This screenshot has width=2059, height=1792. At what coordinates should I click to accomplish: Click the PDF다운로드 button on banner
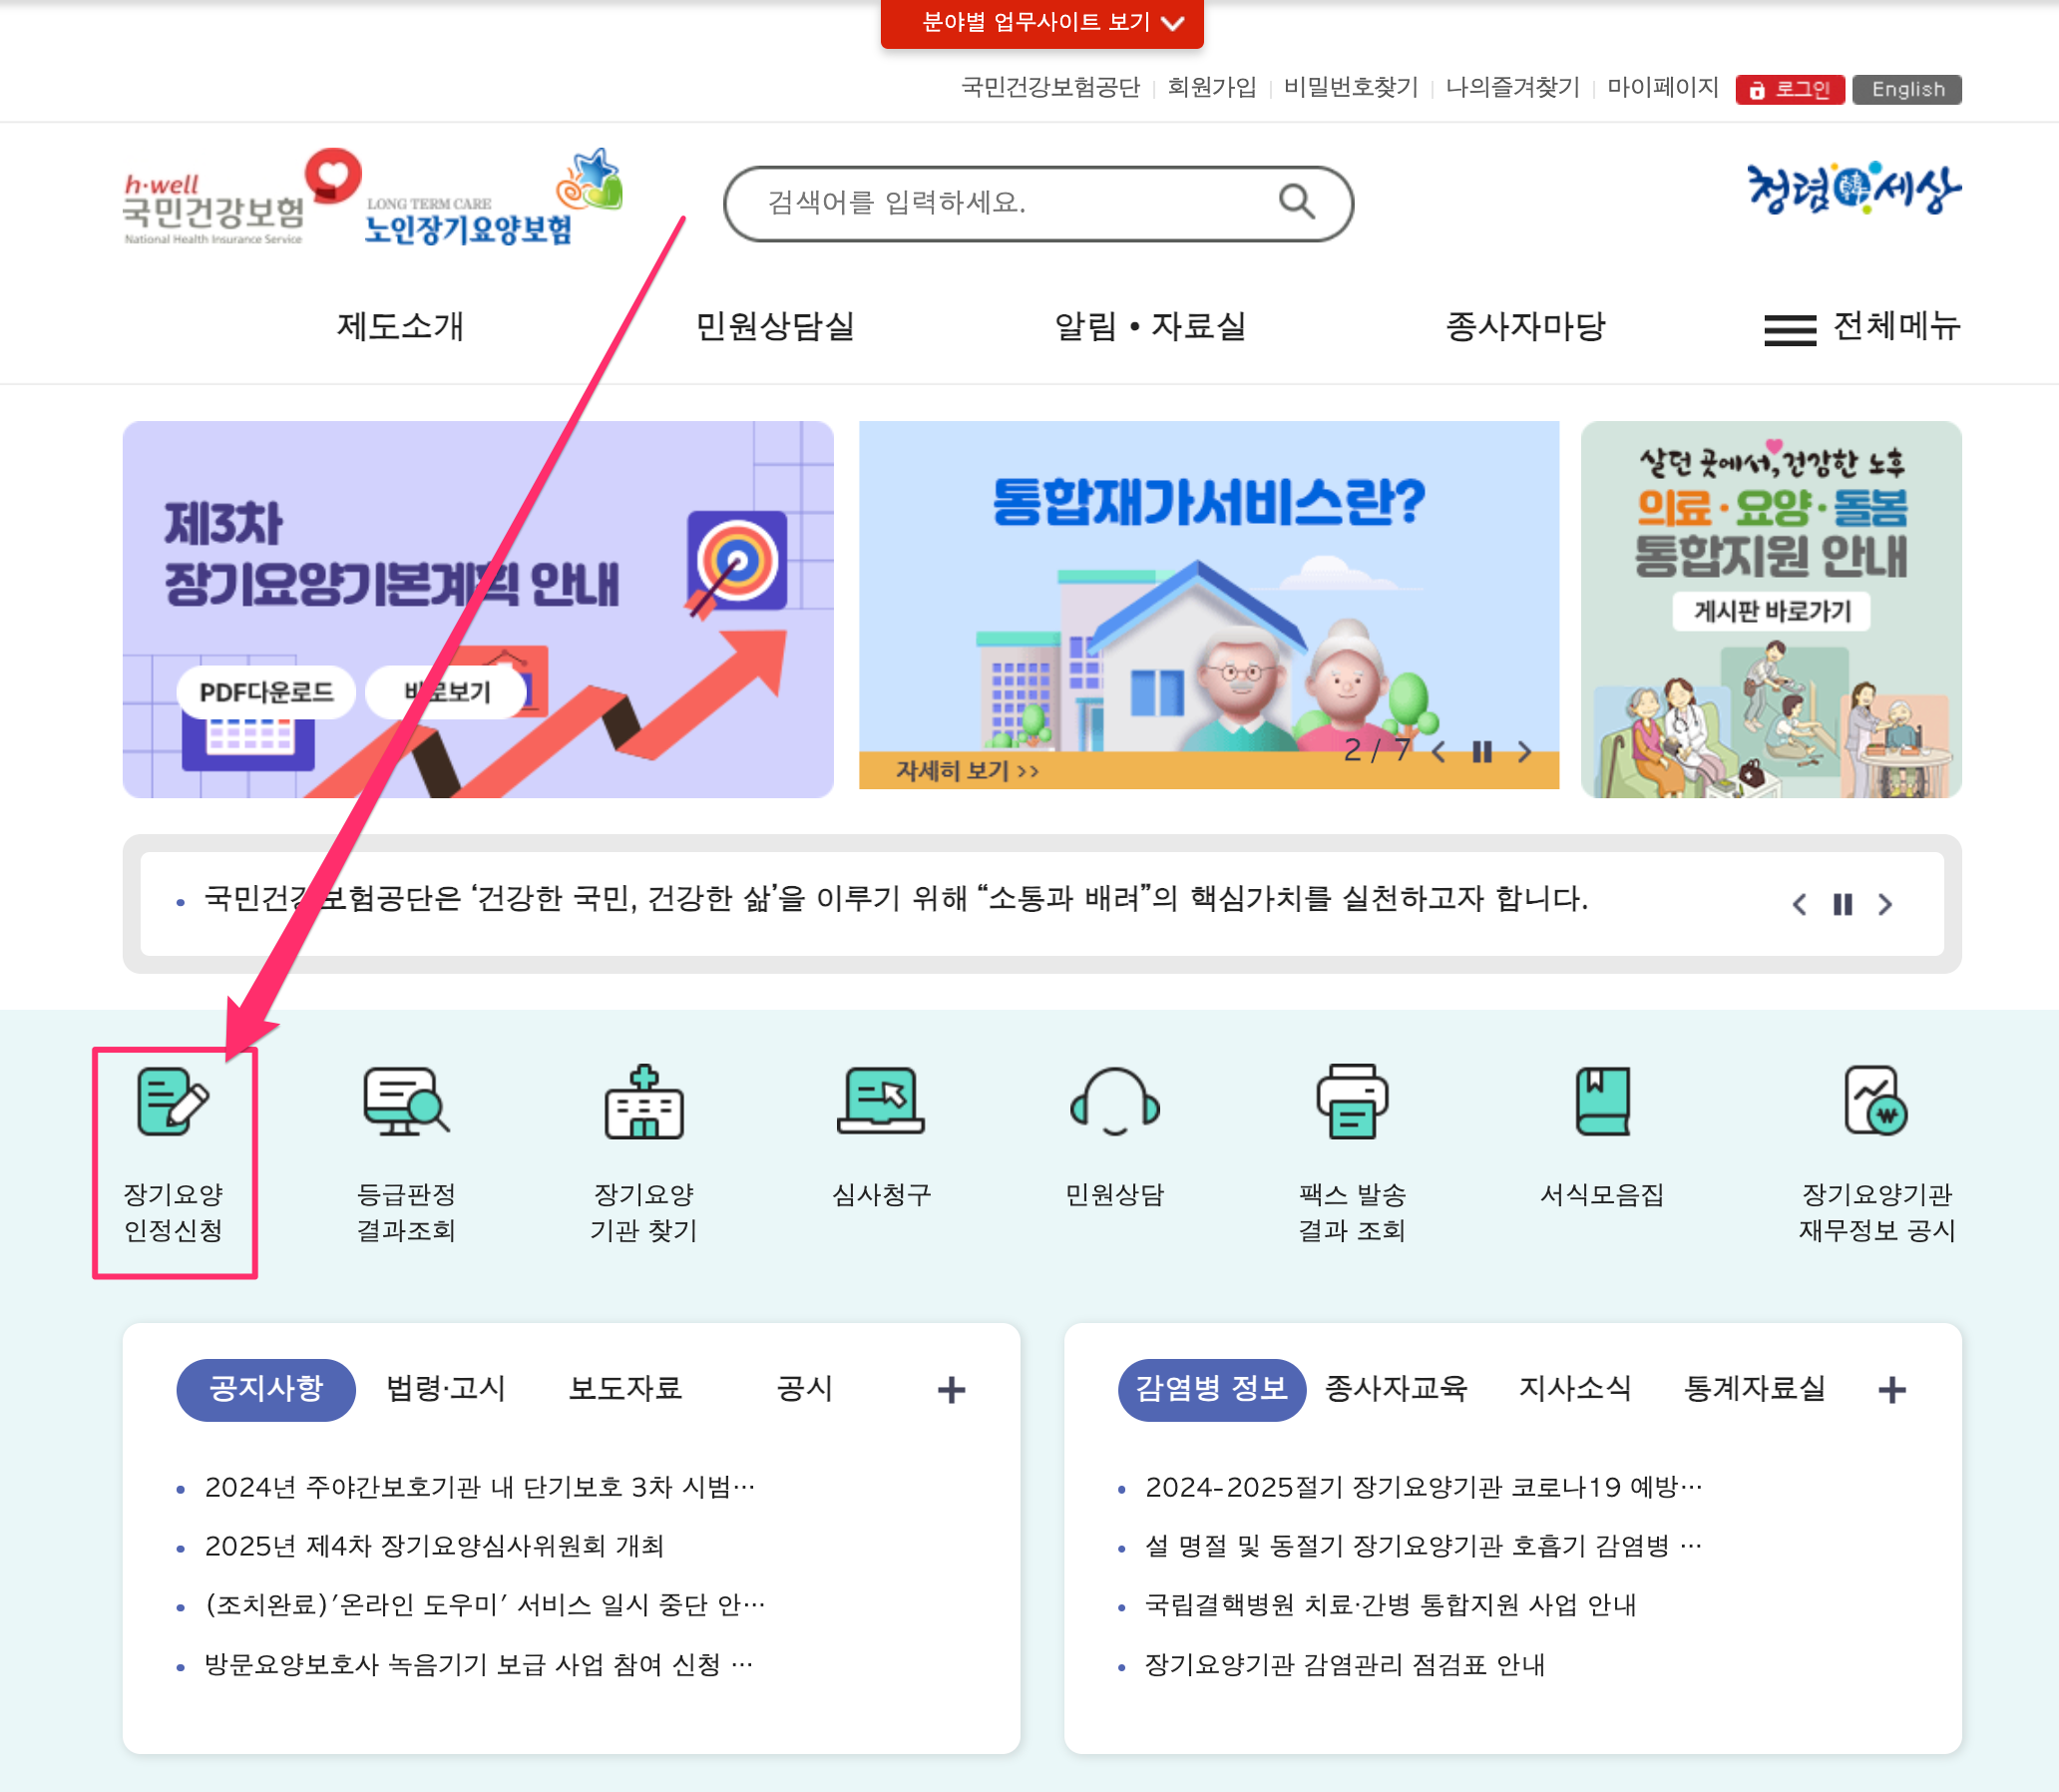(266, 692)
